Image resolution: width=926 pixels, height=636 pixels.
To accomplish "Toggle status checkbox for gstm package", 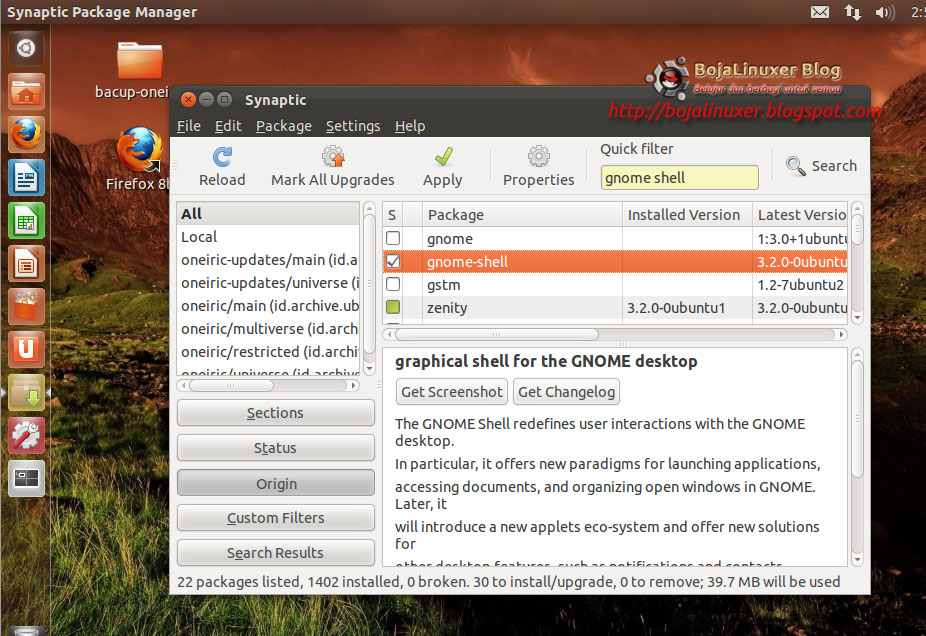I will [393, 284].
